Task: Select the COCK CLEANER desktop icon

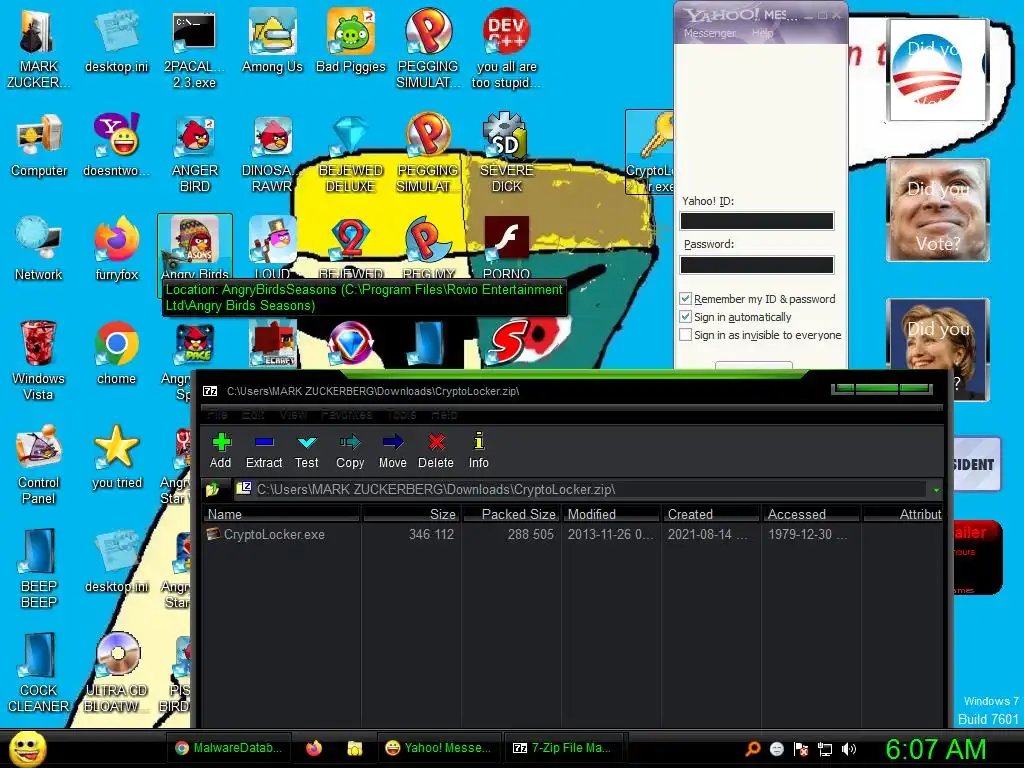Action: 39,673
